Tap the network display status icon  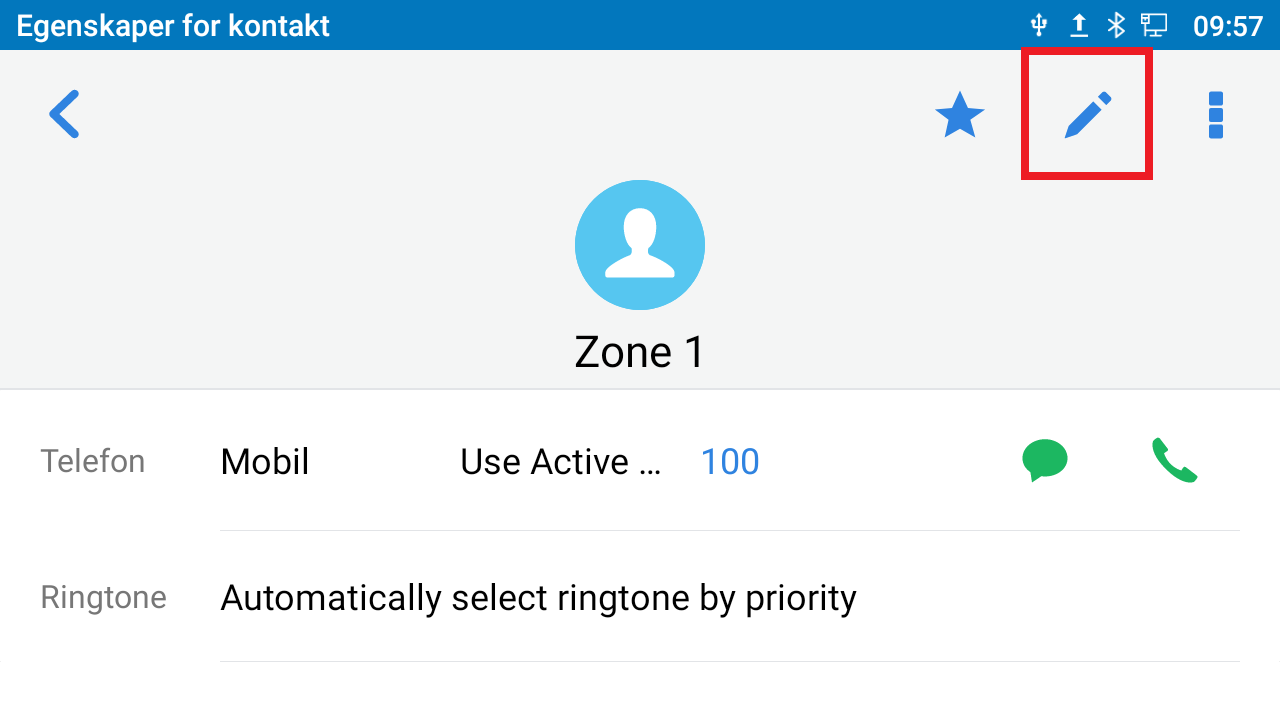point(1155,25)
